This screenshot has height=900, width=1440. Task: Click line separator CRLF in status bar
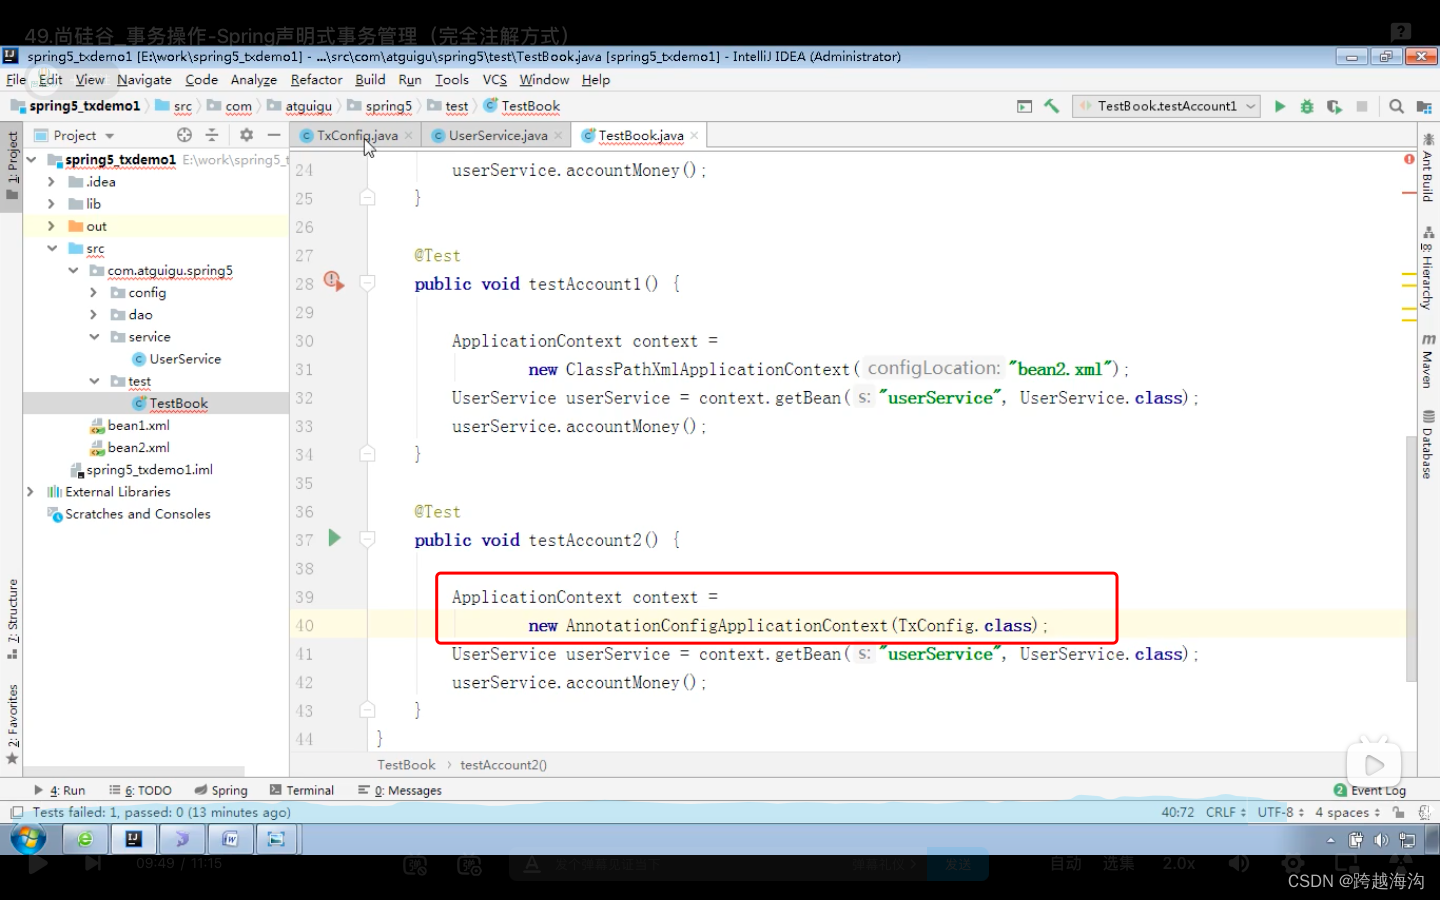(x=1225, y=812)
